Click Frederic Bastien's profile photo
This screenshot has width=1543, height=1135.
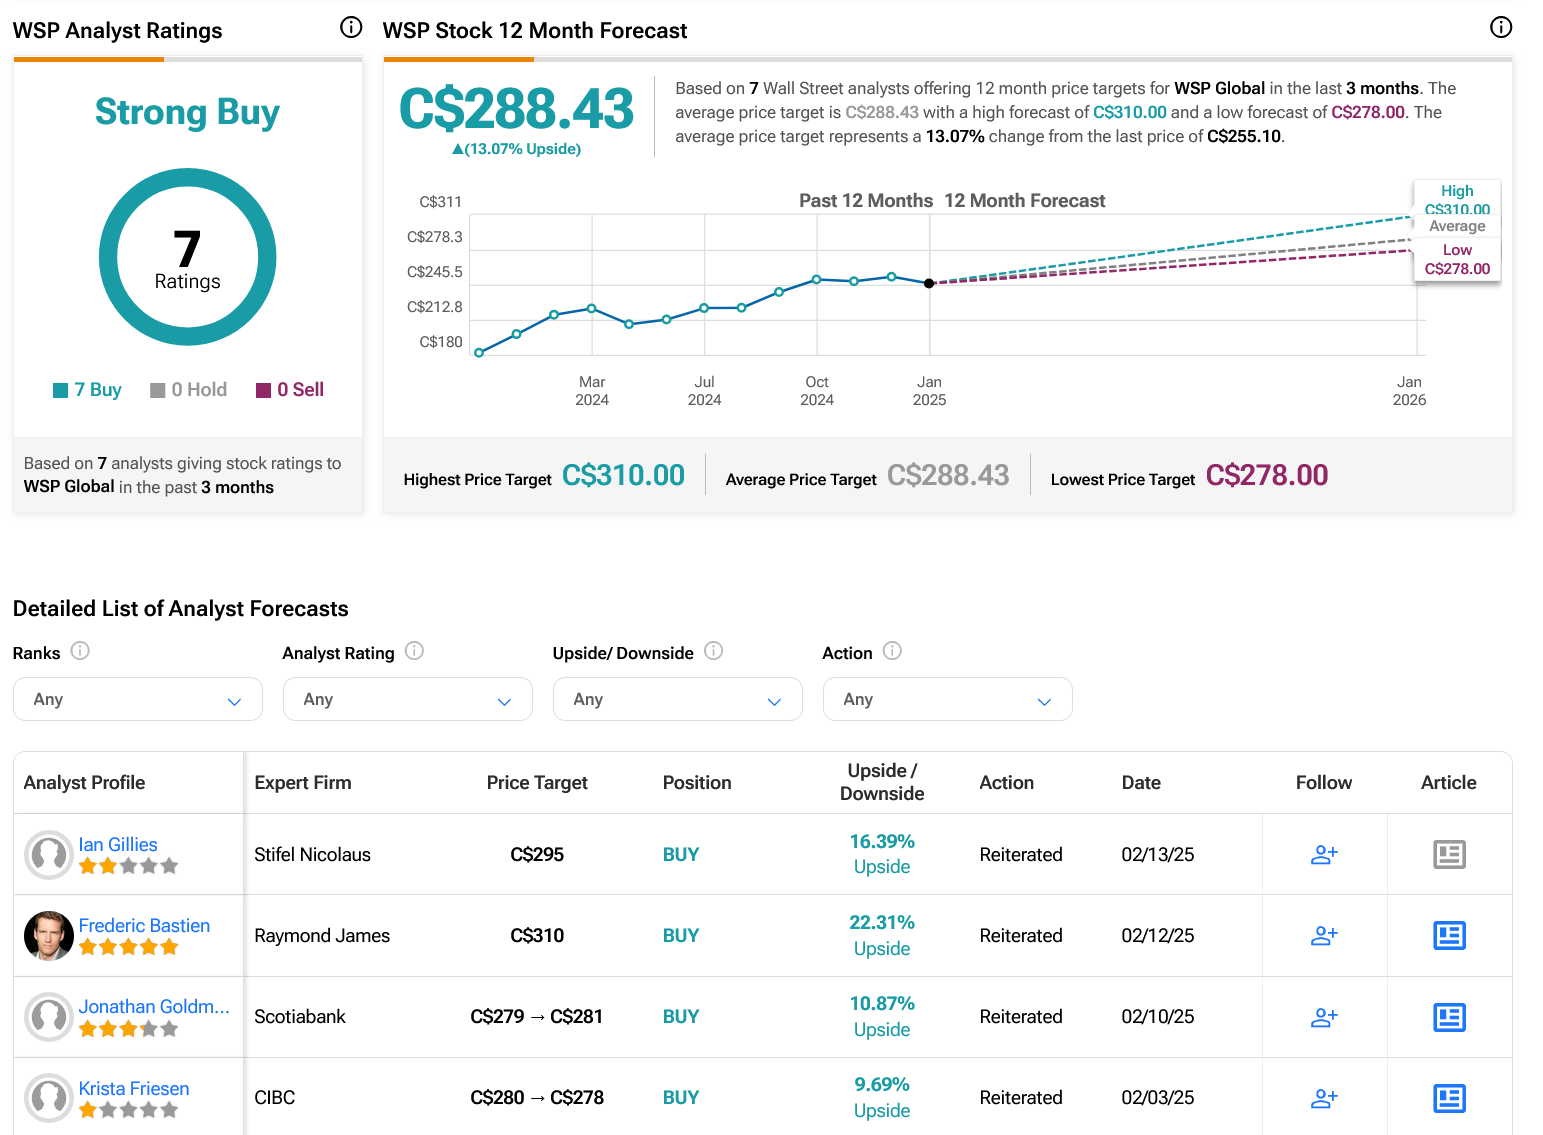click(x=48, y=935)
